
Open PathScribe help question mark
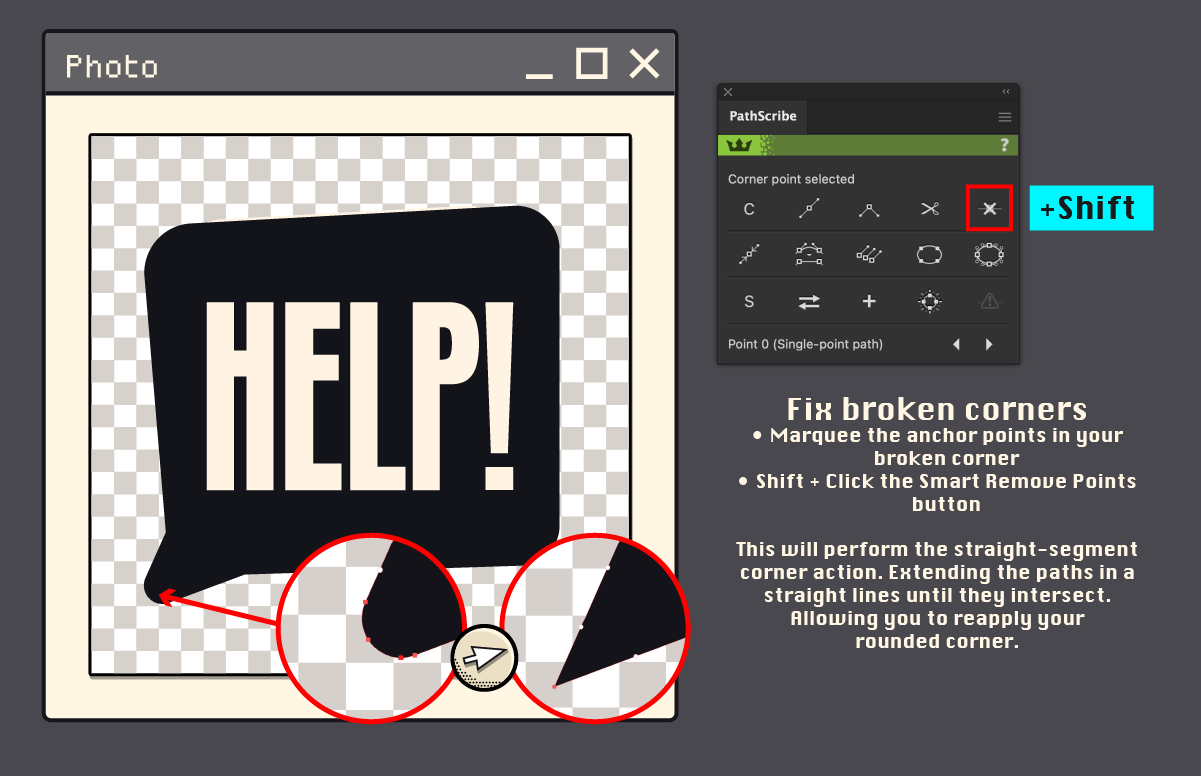[1005, 145]
